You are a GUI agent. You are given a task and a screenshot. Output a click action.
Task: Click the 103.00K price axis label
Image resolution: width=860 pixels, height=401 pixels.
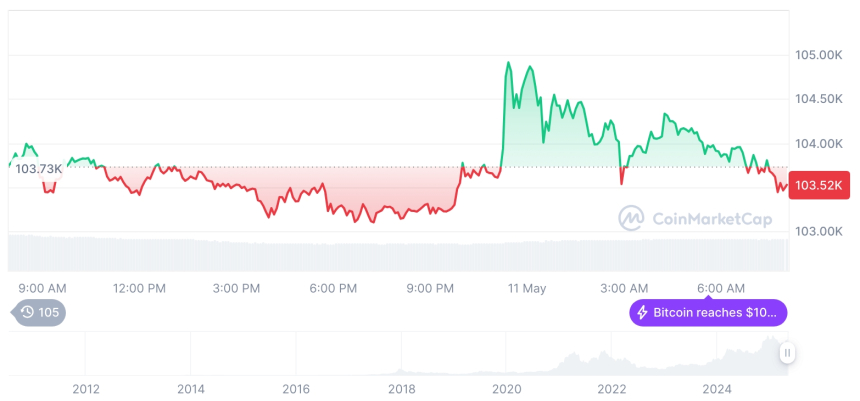(x=817, y=231)
